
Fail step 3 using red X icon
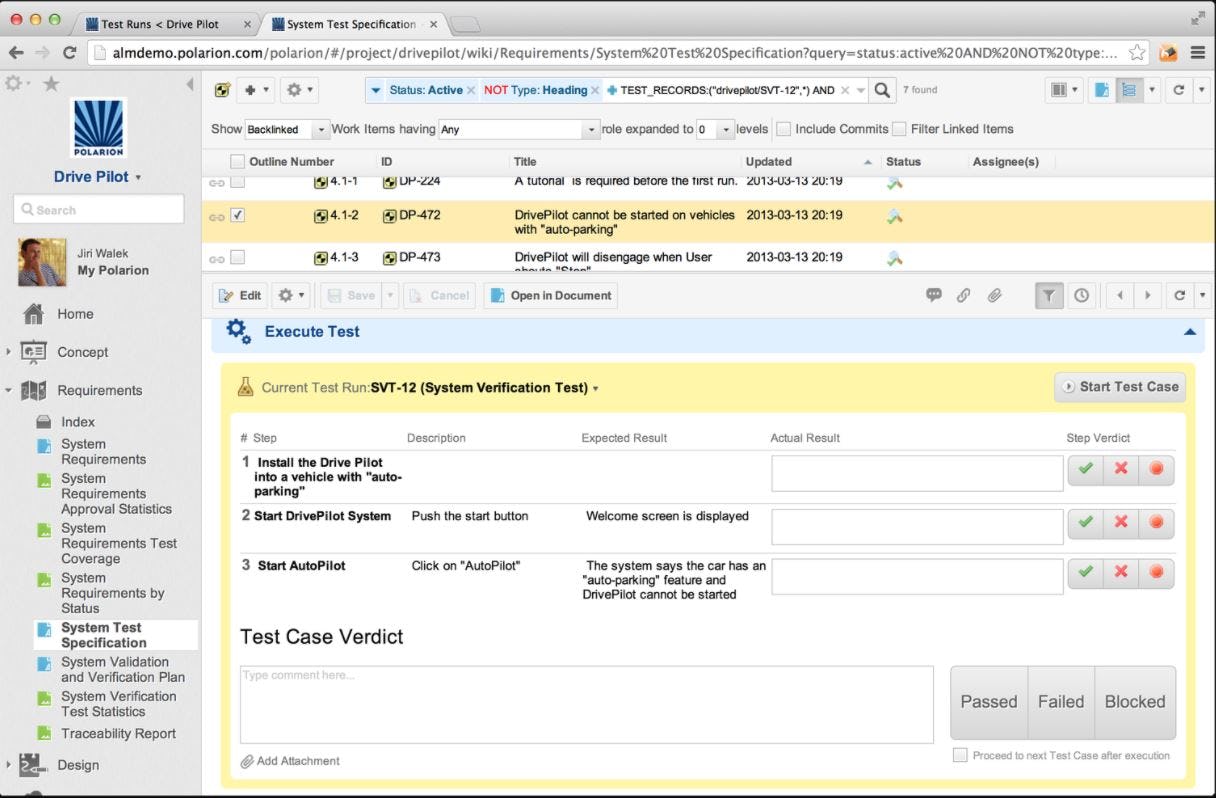[x=1121, y=572]
